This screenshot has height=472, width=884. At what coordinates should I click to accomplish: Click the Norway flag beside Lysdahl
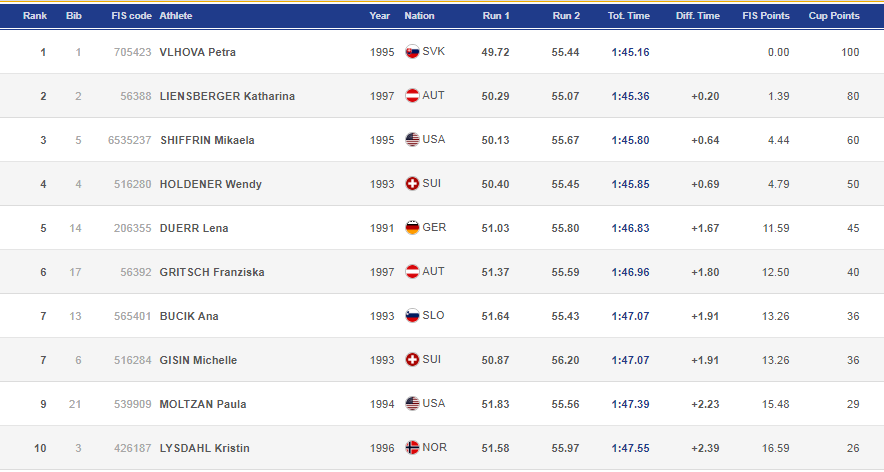(x=412, y=447)
